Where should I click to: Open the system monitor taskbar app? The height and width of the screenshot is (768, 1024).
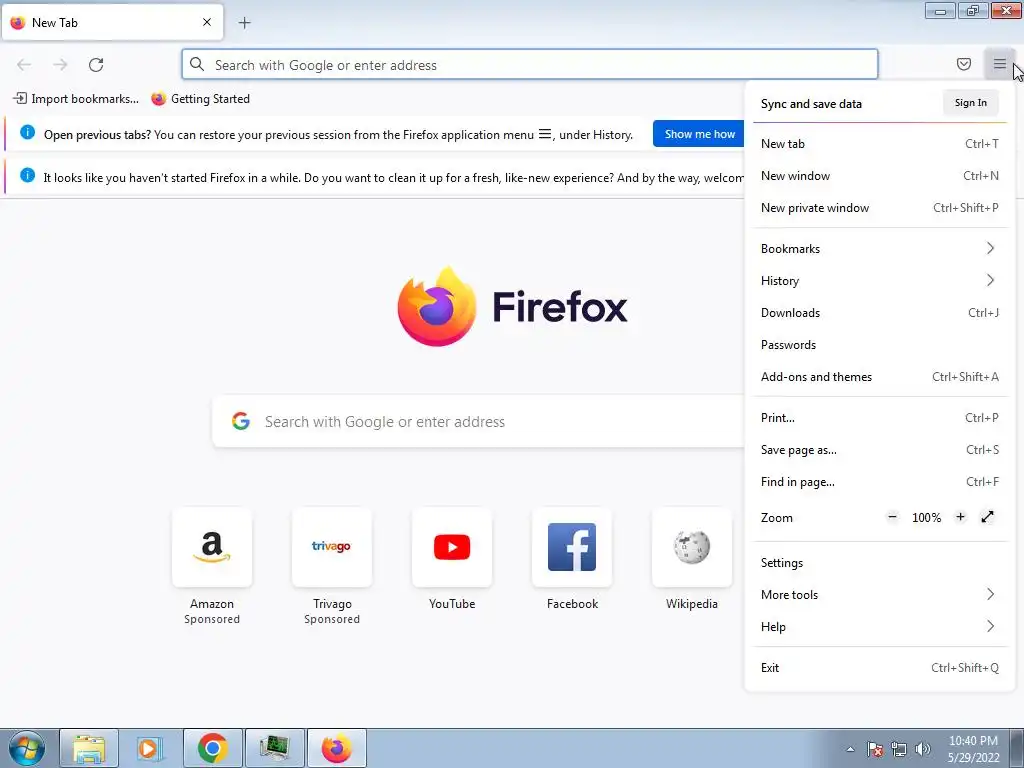pos(274,748)
